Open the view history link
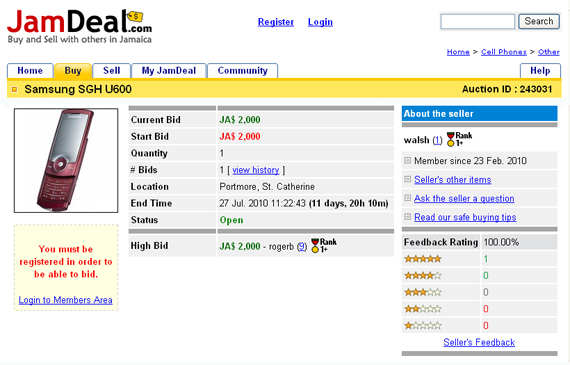The width and height of the screenshot is (570, 365). click(x=256, y=170)
